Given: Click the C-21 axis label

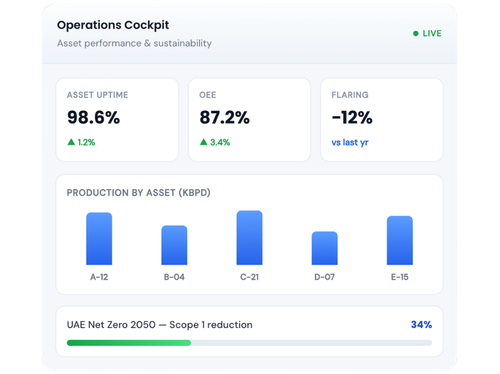Looking at the screenshot, I should pos(249,277).
